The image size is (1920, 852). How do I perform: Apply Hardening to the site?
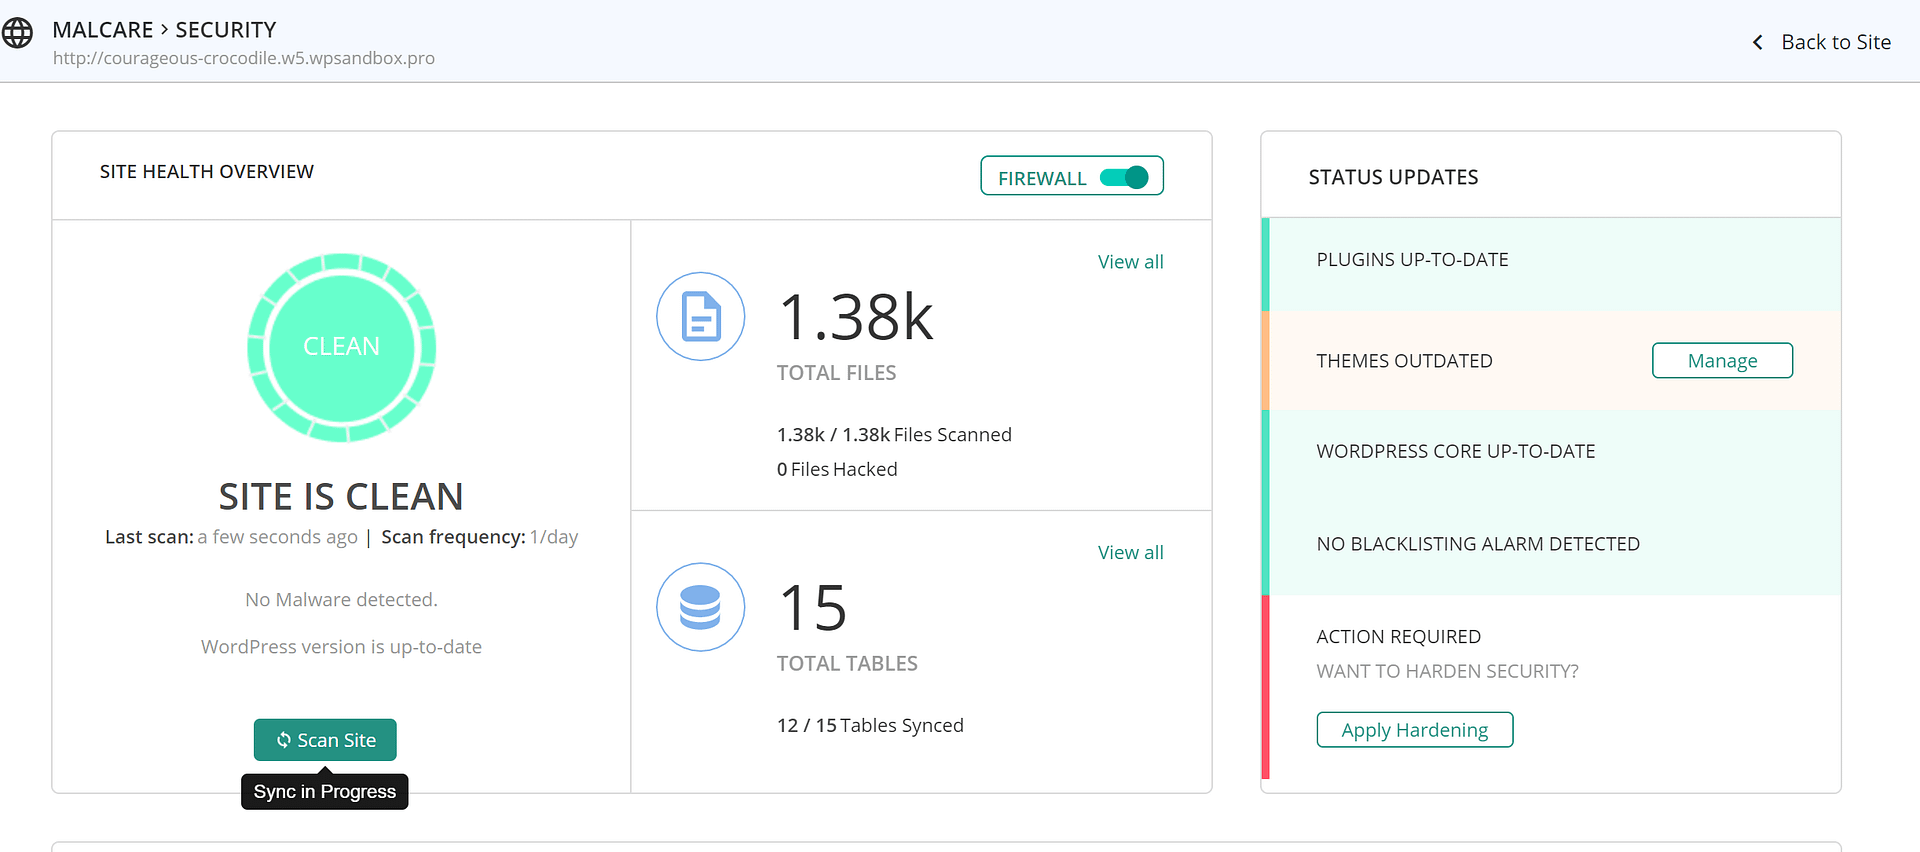[x=1414, y=730]
